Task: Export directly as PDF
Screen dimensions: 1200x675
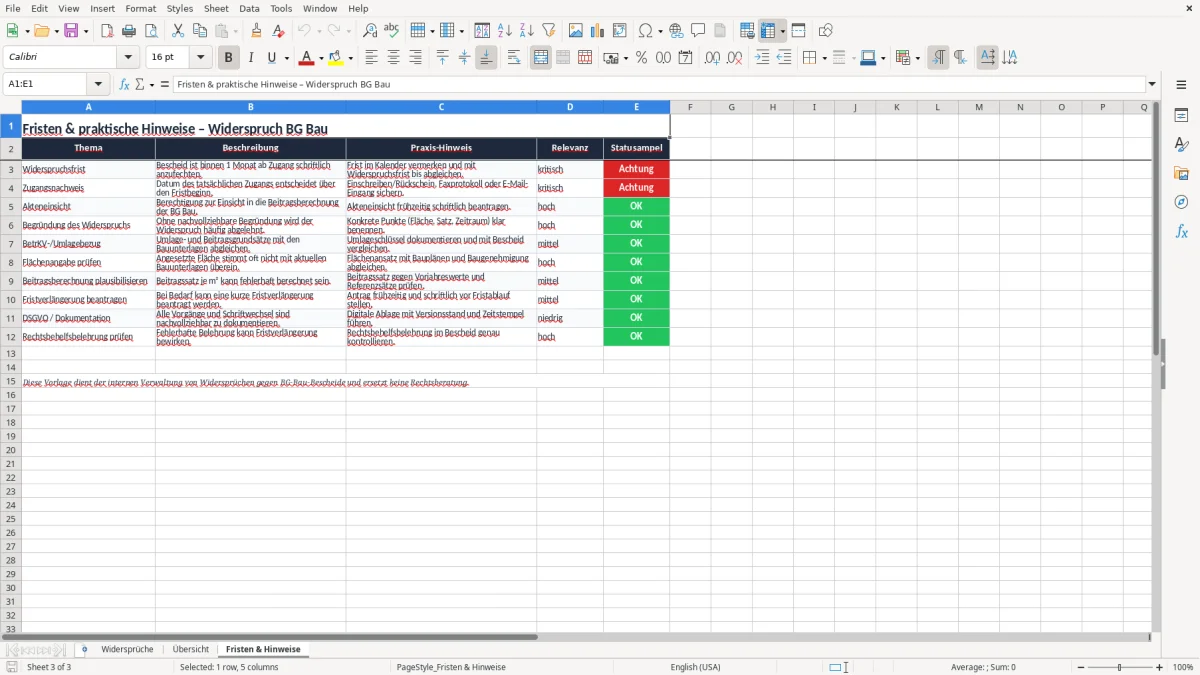Action: click(x=107, y=31)
